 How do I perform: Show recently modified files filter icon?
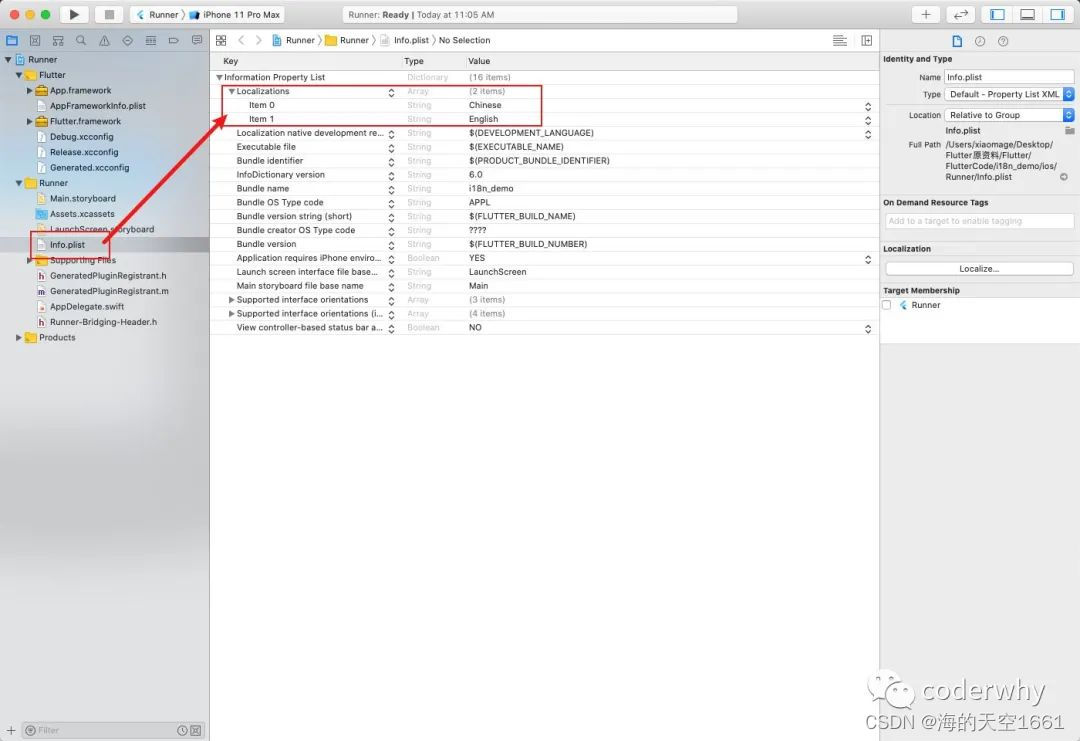click(183, 730)
